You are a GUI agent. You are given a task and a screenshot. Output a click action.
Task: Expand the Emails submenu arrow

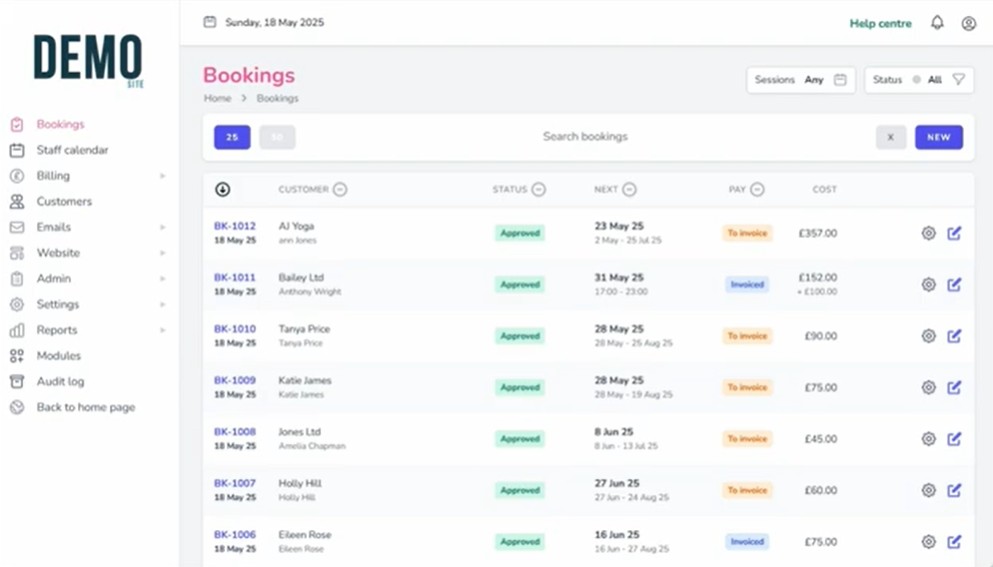(163, 227)
